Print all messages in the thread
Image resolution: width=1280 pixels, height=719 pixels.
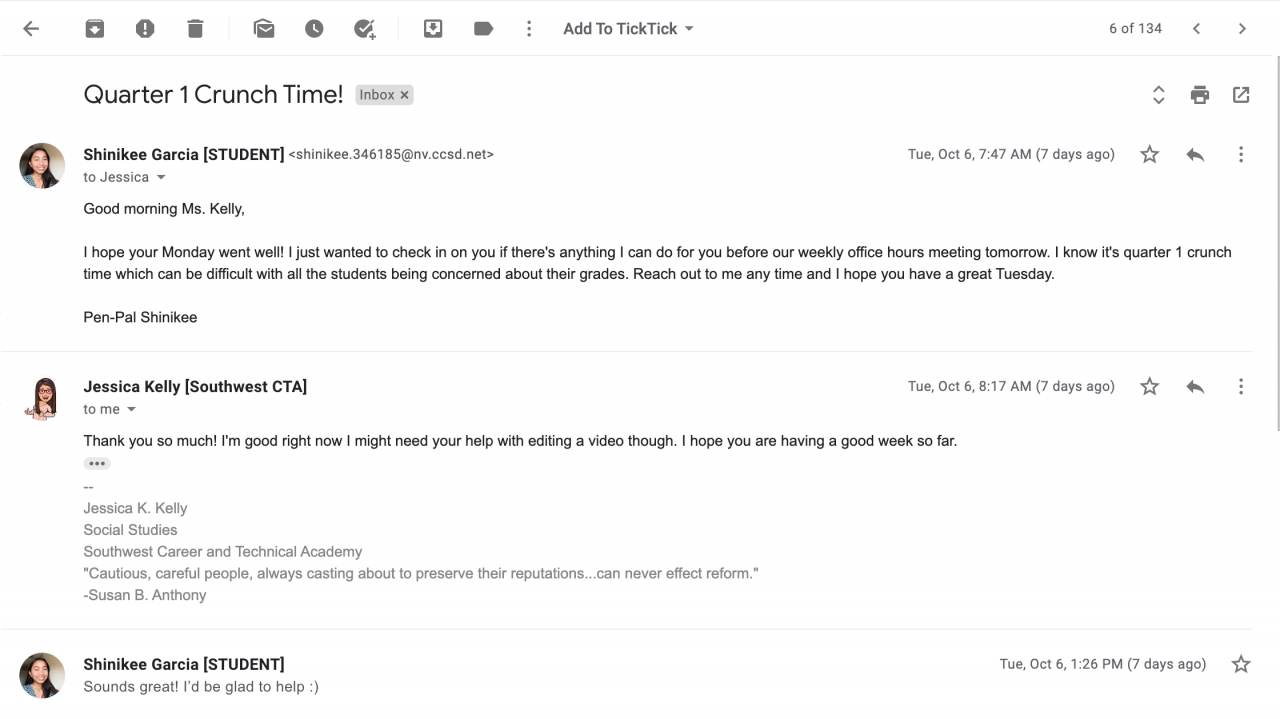(1200, 95)
